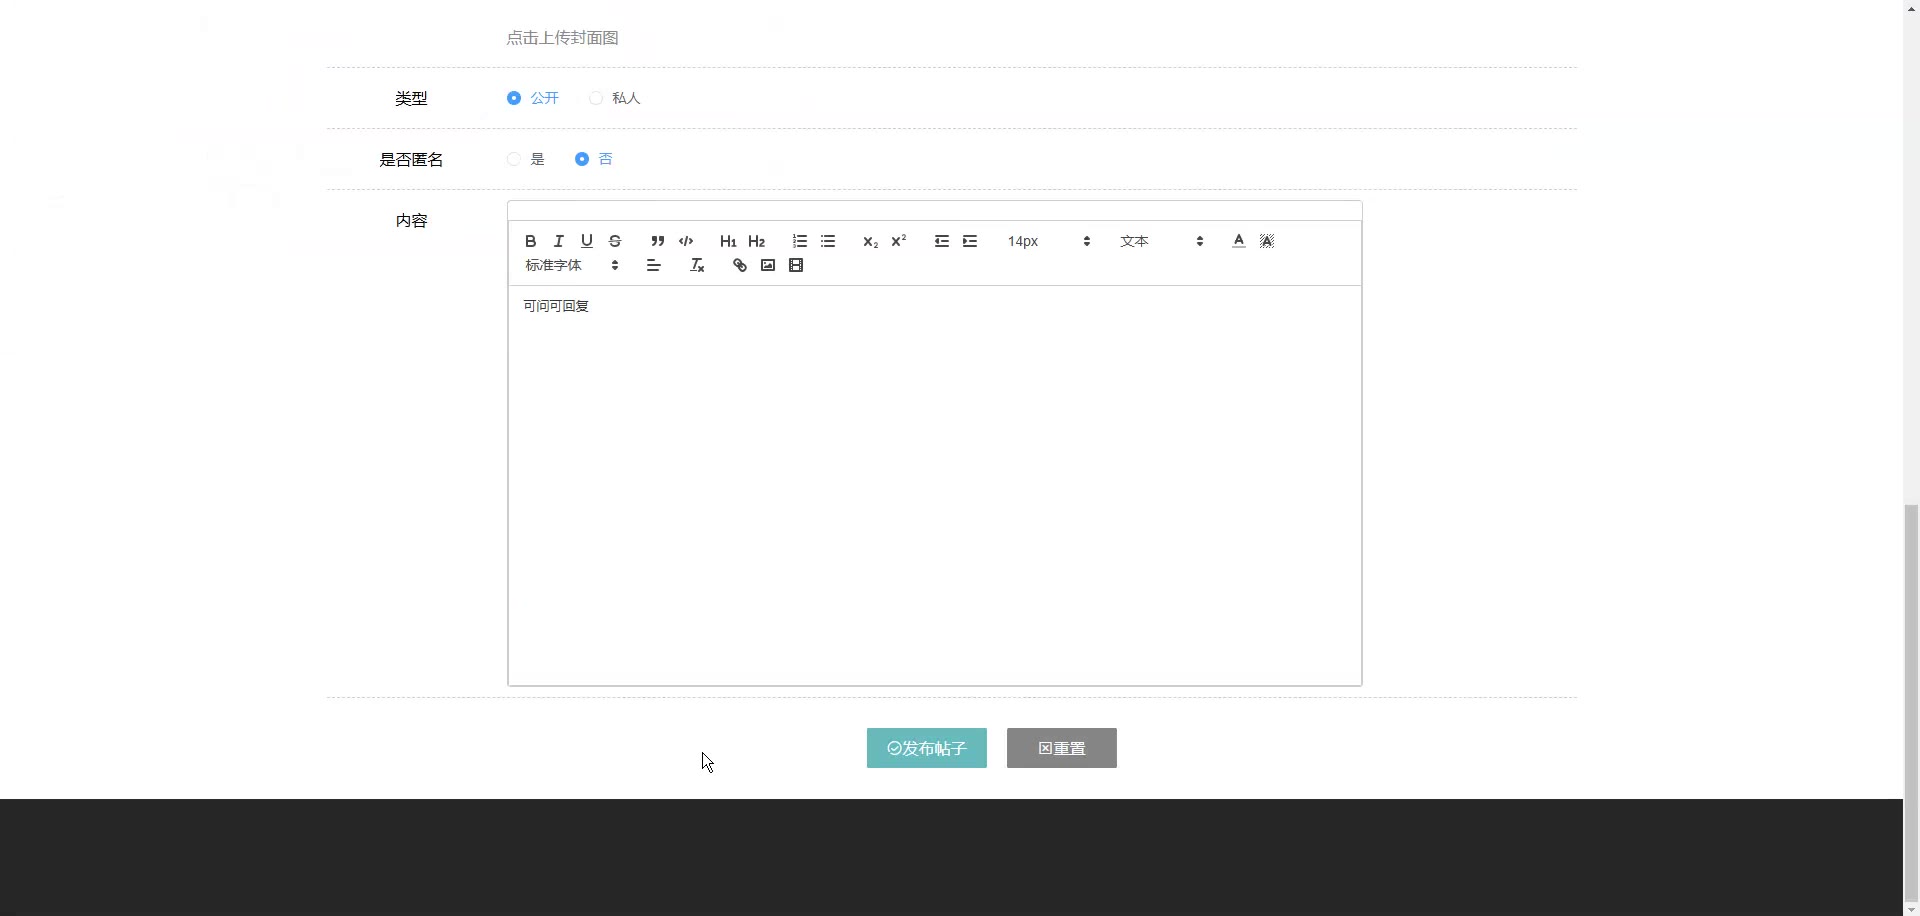
Task: Apply superscript formatting
Action: (x=898, y=241)
